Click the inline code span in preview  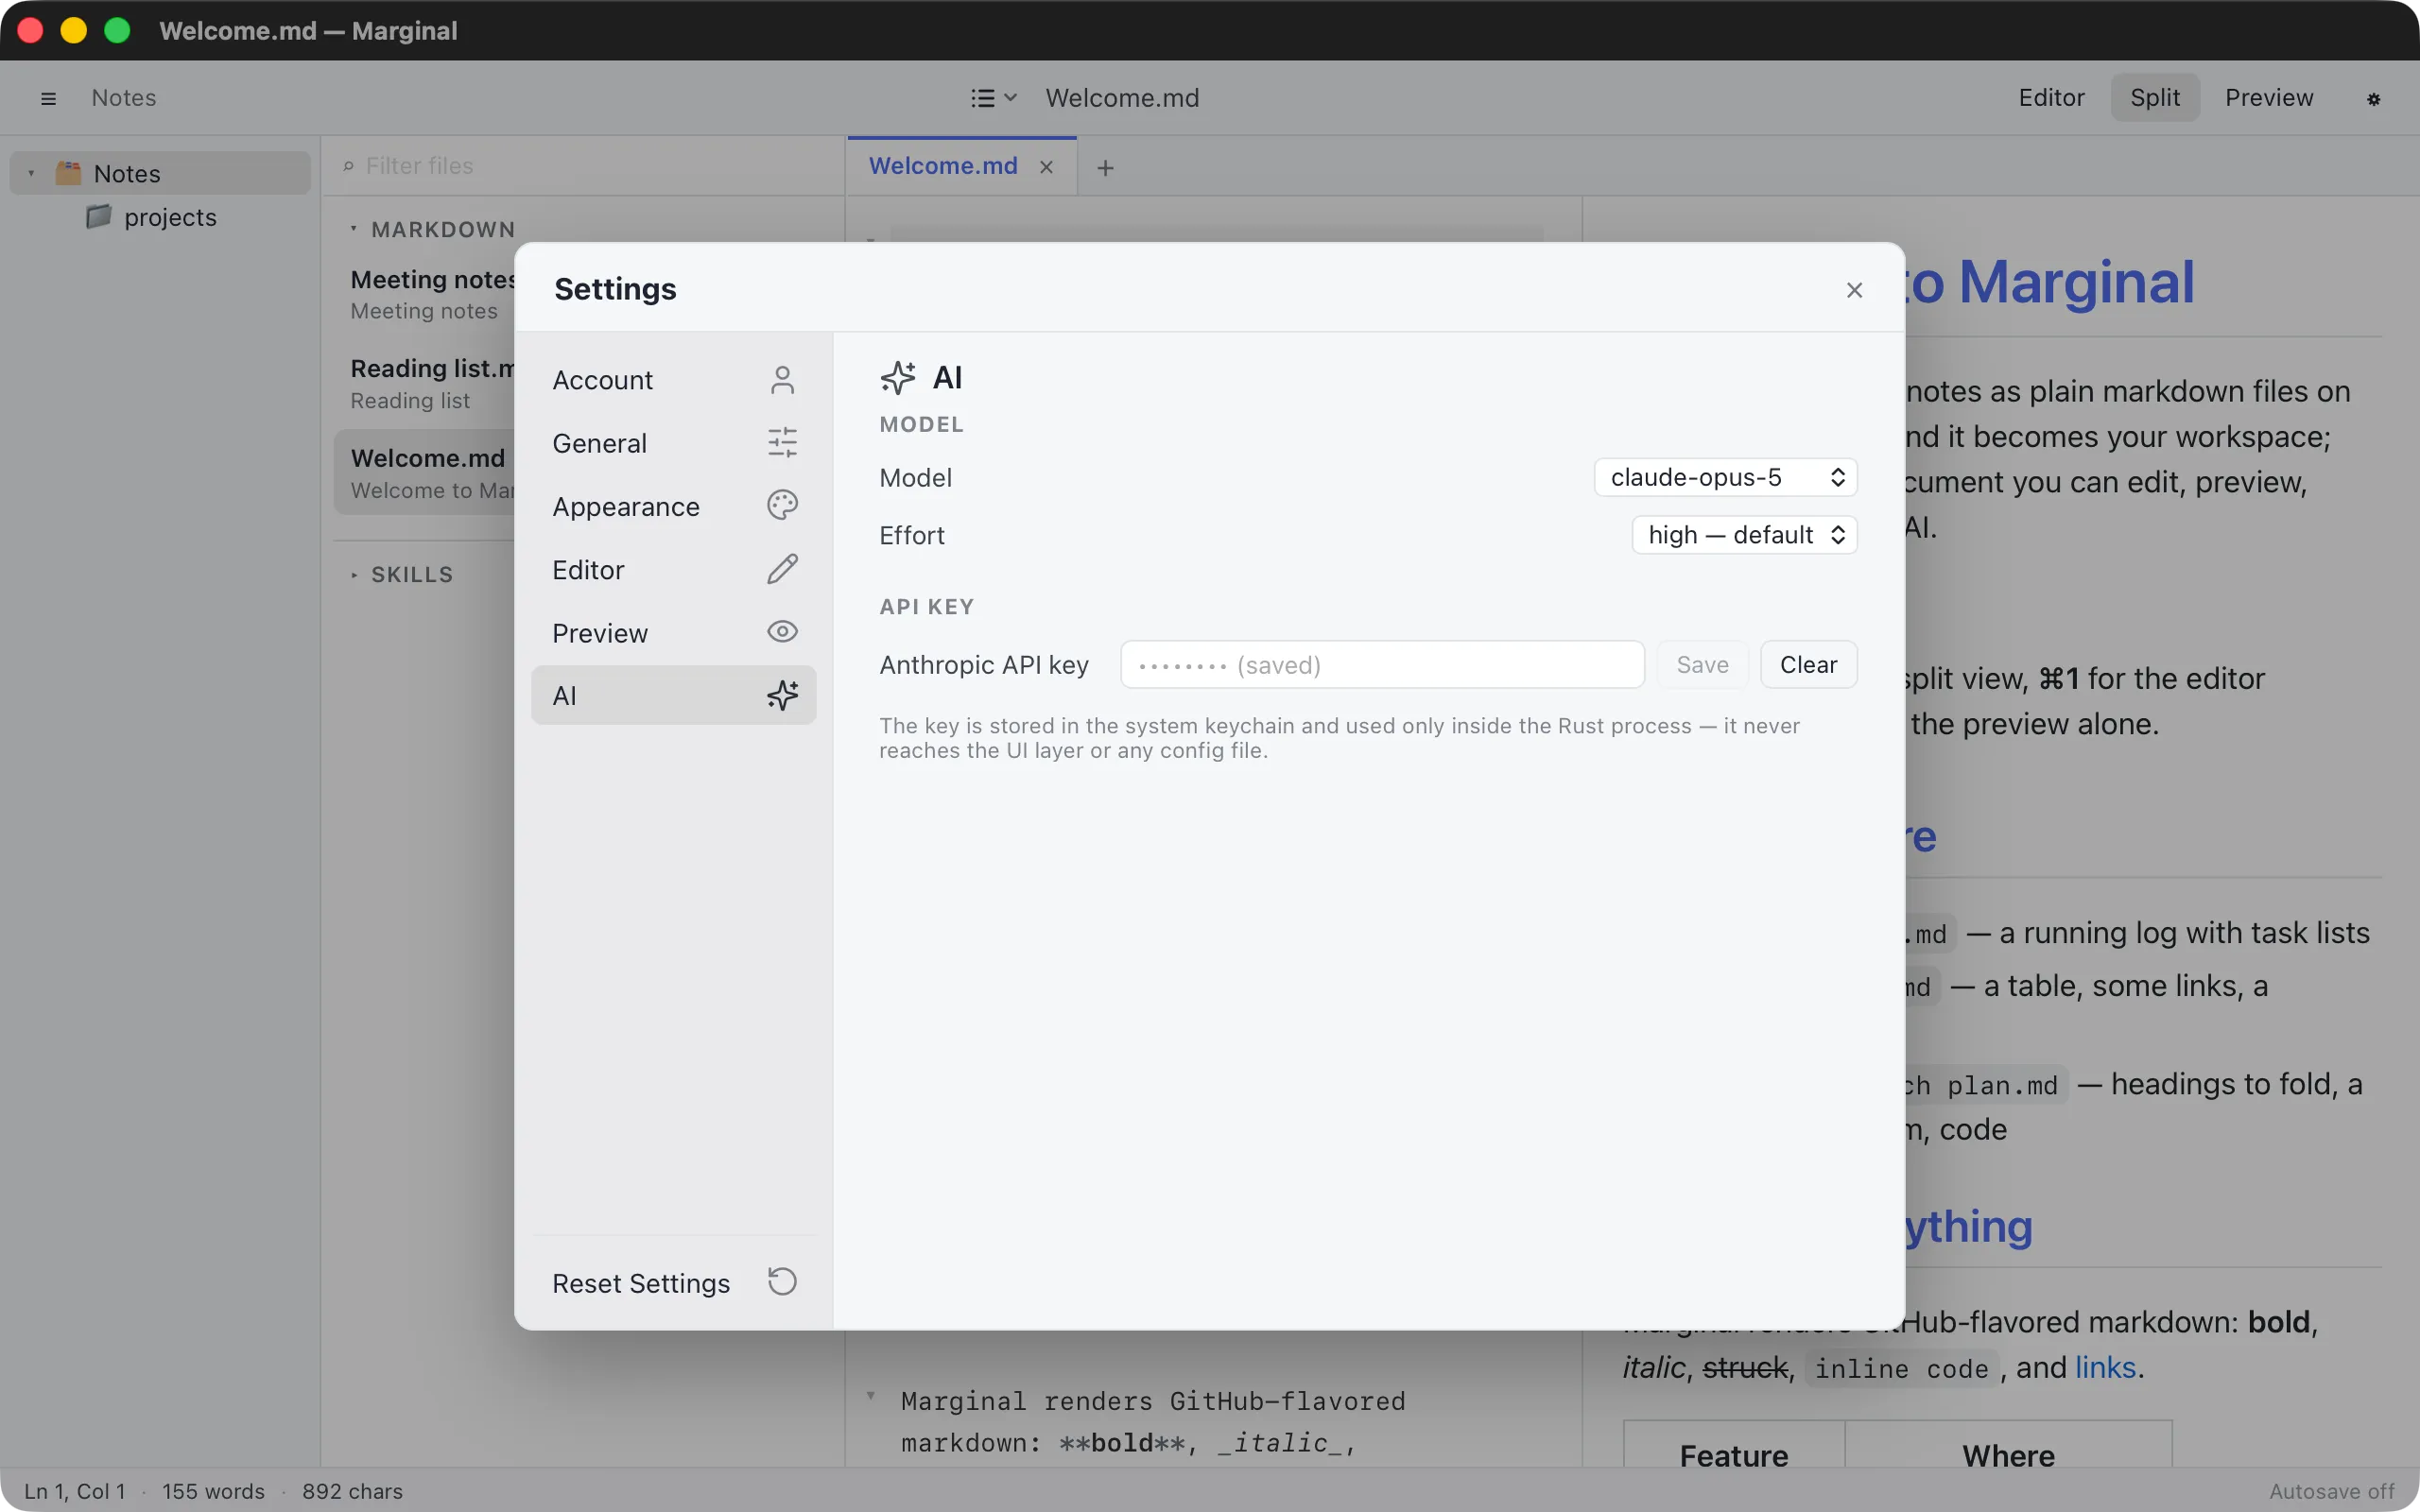click(1901, 1368)
